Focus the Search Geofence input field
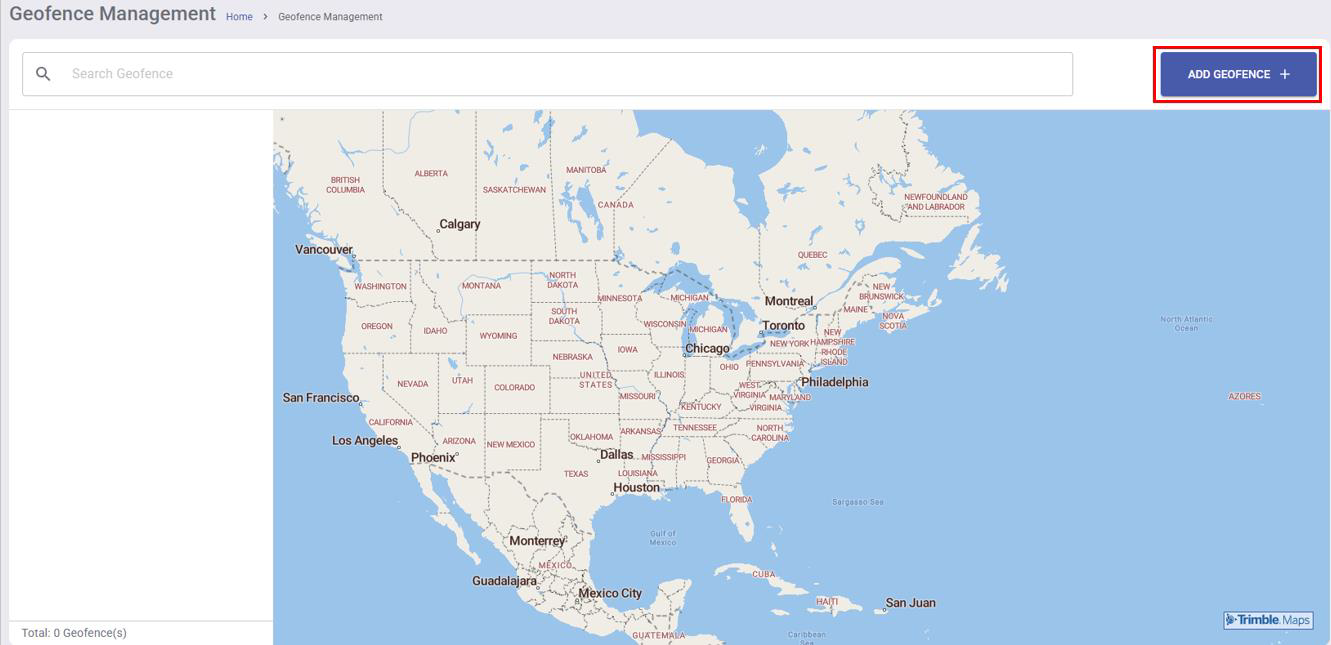Viewport: 1331px width, 645px height. click(560, 74)
